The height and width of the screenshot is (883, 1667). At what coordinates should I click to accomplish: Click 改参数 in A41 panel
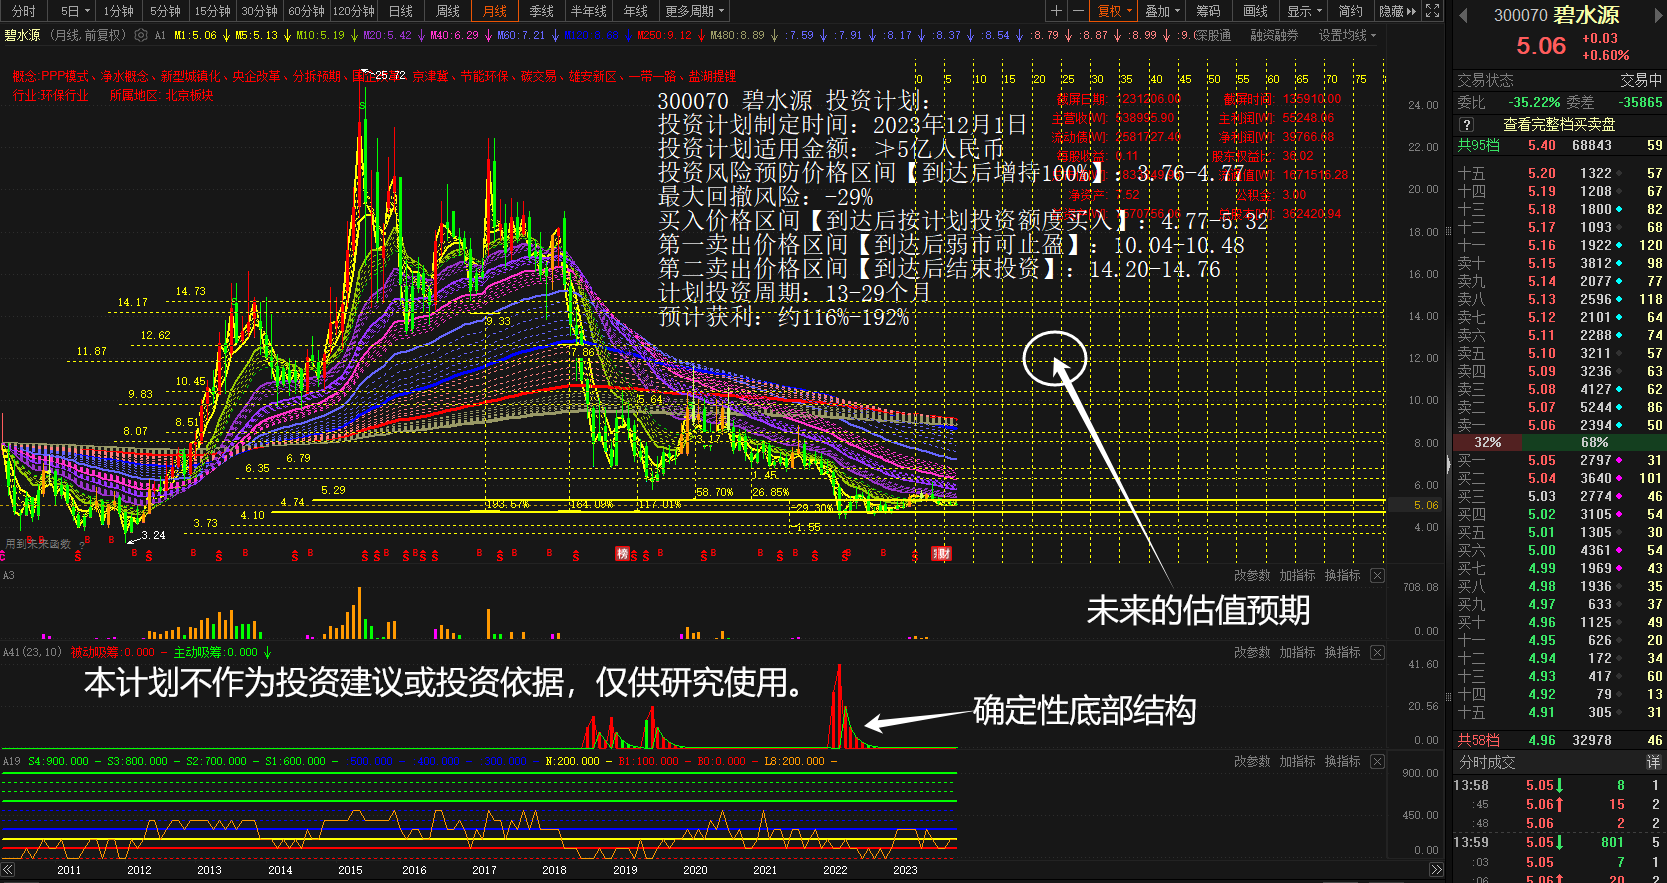1252,652
